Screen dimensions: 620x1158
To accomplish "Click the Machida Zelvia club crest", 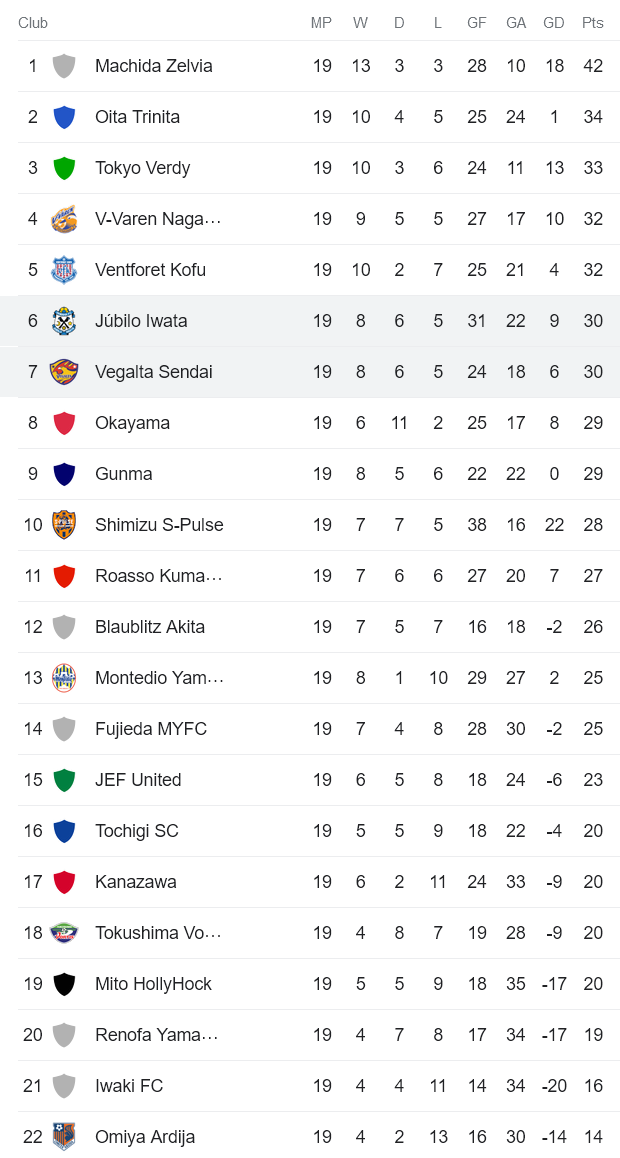I will [64, 66].
